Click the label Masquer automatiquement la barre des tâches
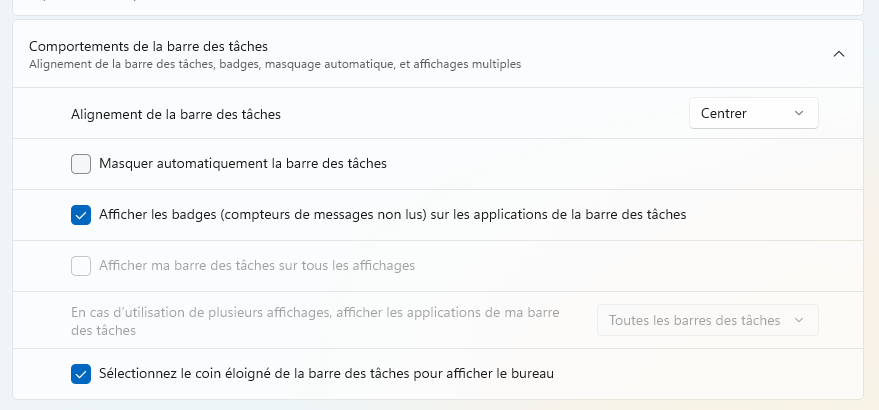The image size is (879, 410). tap(243, 164)
